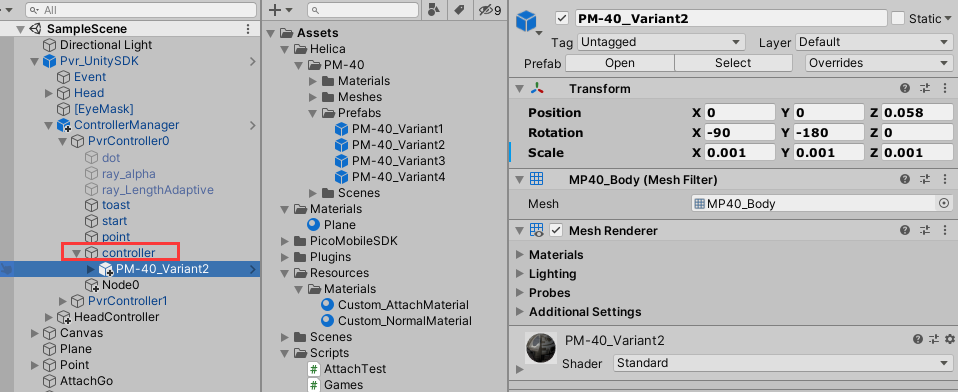This screenshot has width=961, height=392.
Task: Click the Rotation X field
Action: 740,132
